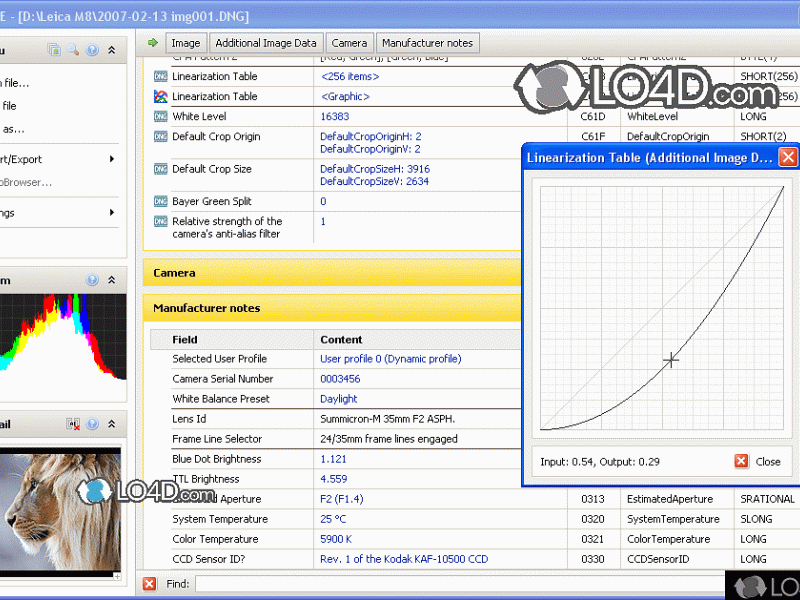Switch to the Camera tab

tap(349, 43)
